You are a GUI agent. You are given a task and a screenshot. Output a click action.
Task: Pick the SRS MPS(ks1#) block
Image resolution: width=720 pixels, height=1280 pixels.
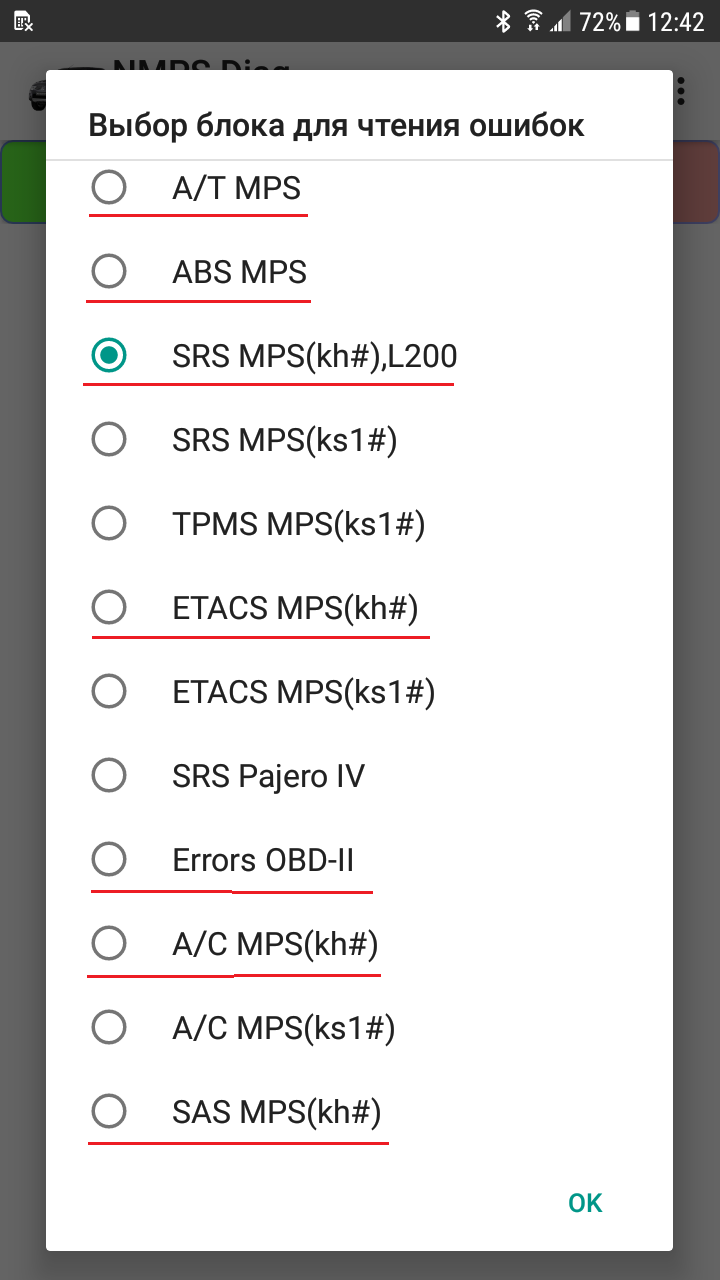[x=109, y=439]
